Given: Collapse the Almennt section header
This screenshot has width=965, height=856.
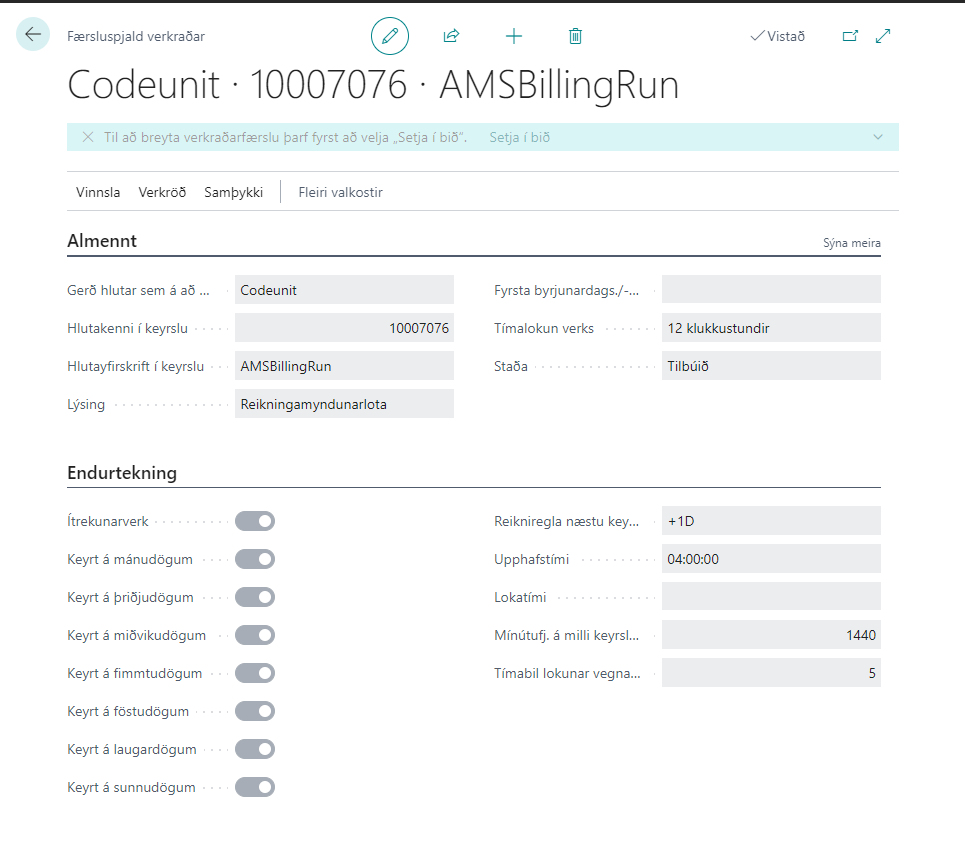Looking at the screenshot, I should (x=102, y=241).
